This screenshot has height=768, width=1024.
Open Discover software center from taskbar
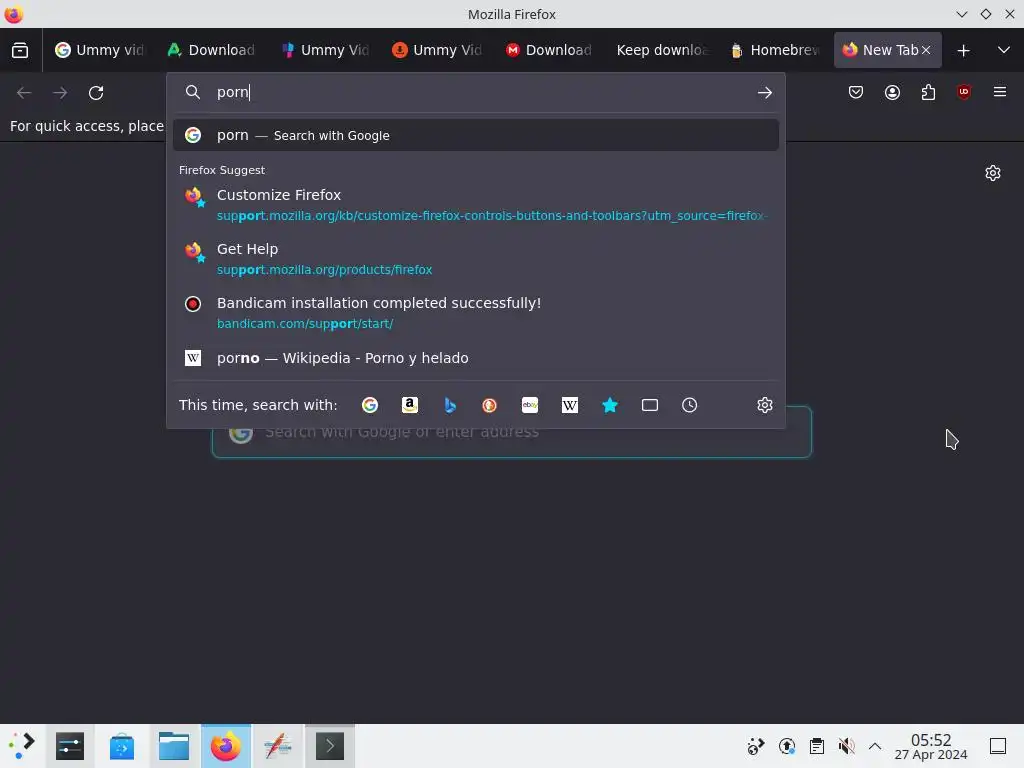pos(121,746)
